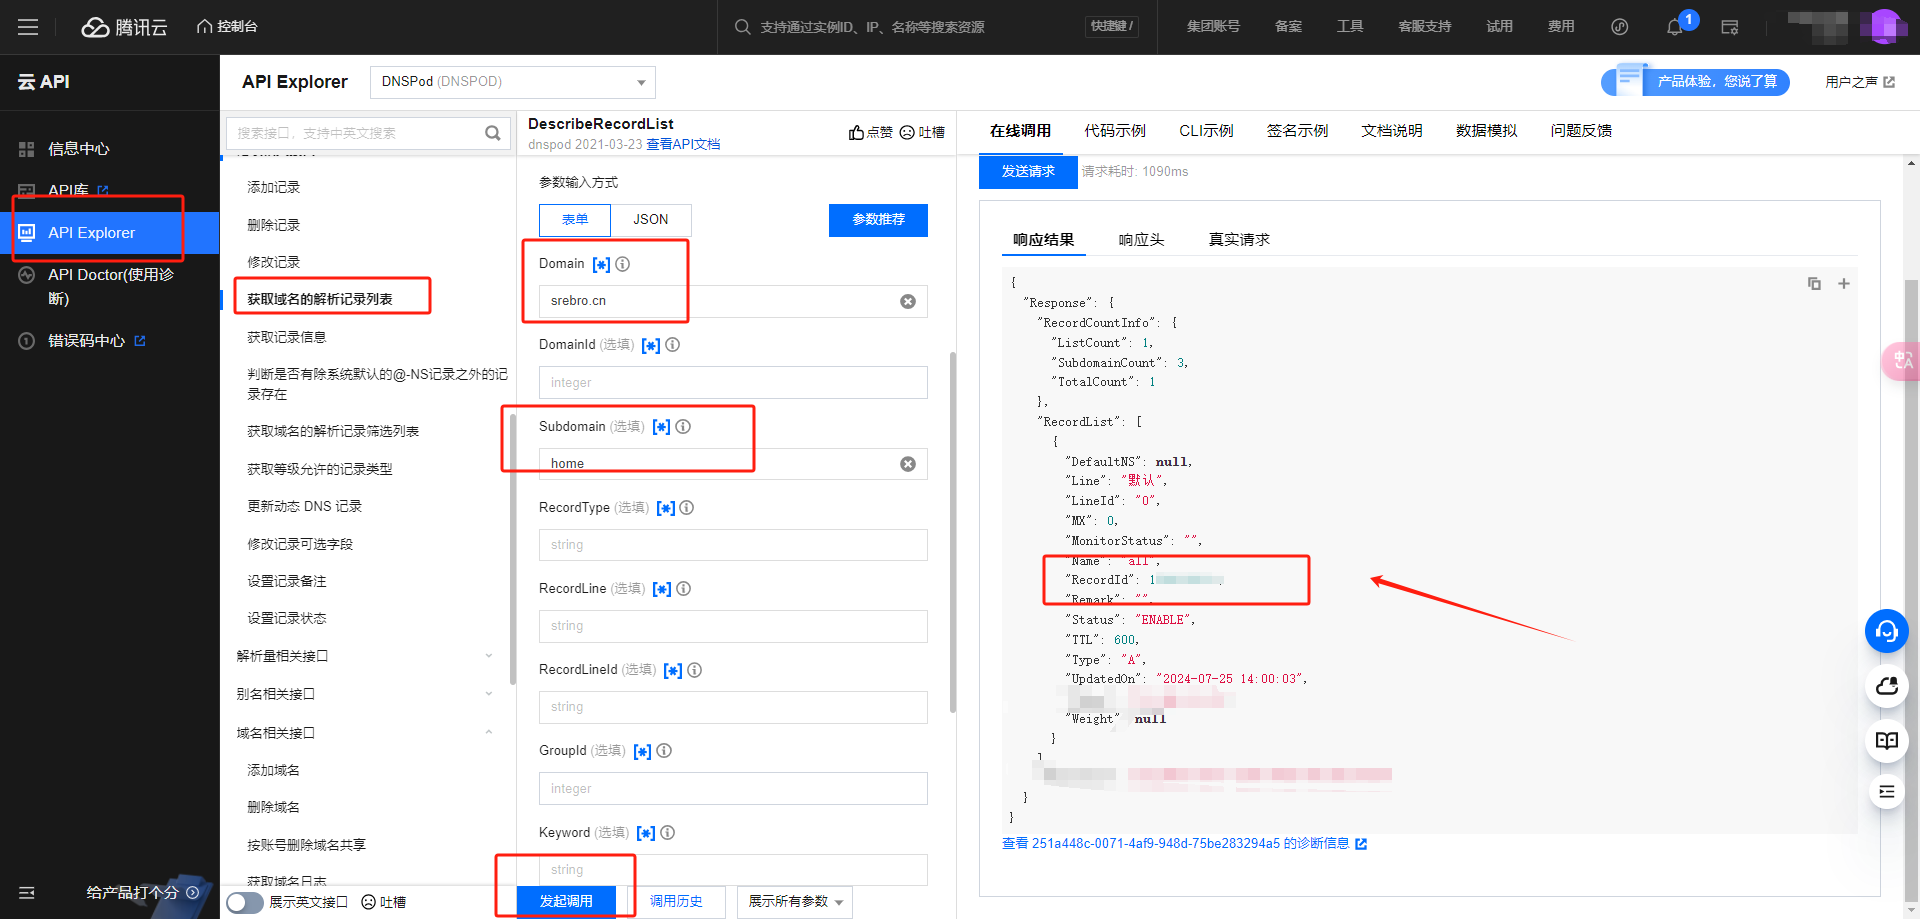This screenshot has height=919, width=1920.
Task: Switch to the CLI示例 tab
Action: point(1206,131)
